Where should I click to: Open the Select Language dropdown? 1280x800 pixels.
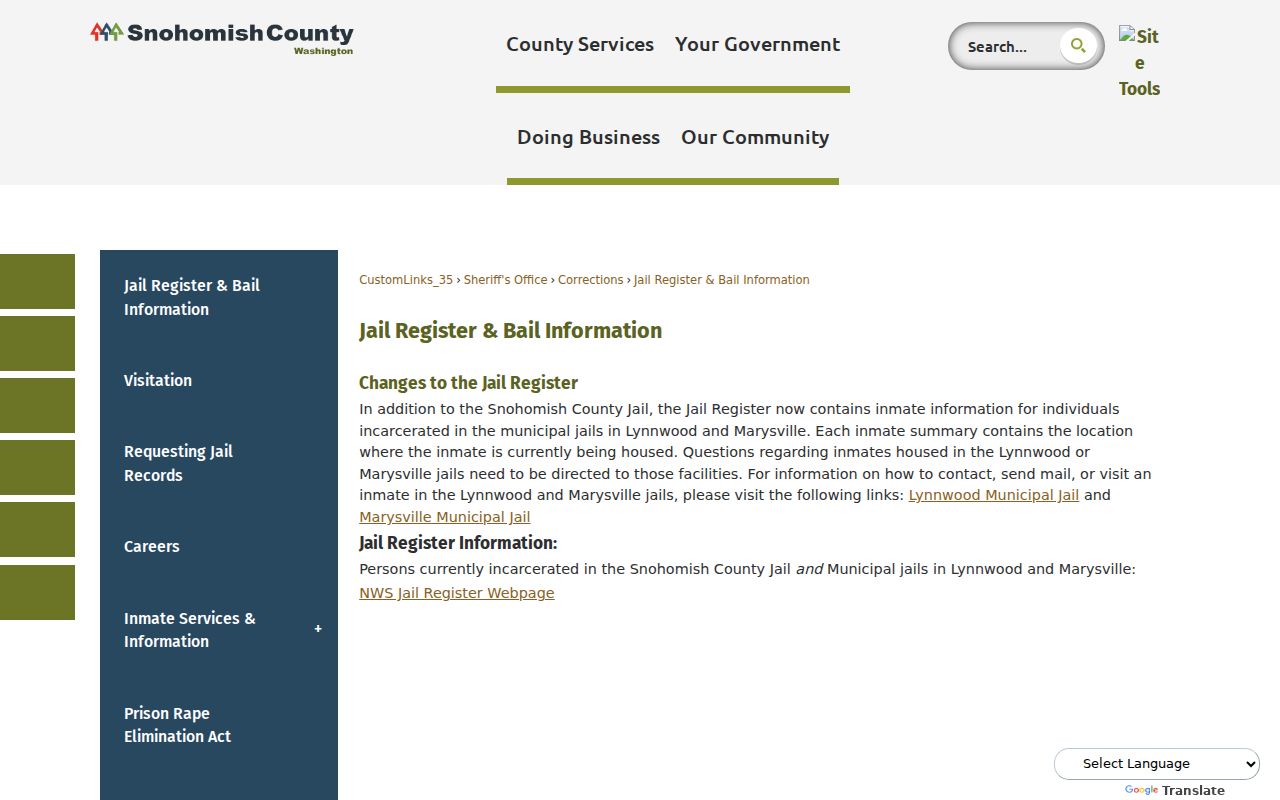1157,764
